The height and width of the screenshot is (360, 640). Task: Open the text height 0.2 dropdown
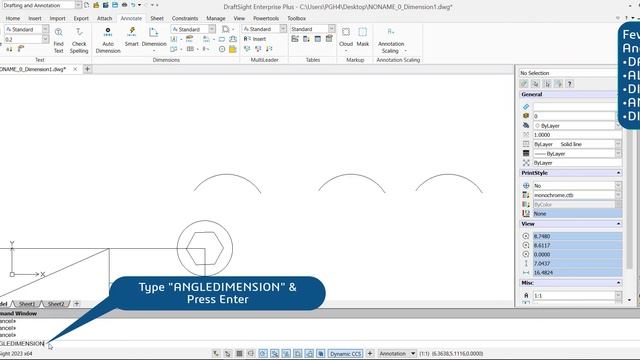[x=45, y=39]
